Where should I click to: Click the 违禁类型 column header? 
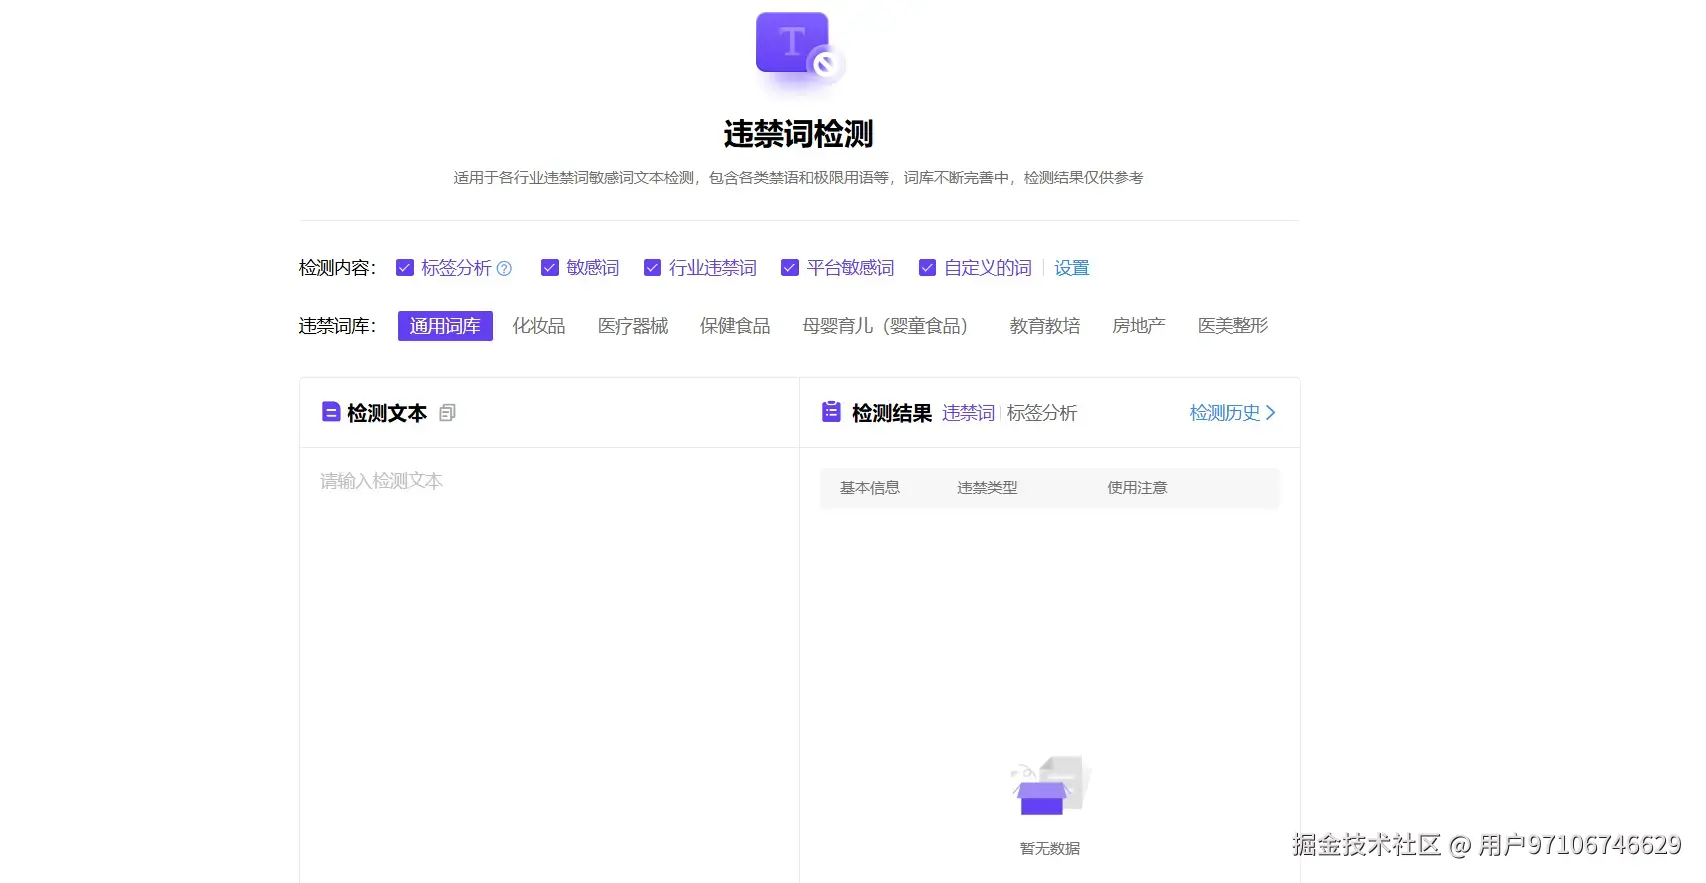coord(987,488)
